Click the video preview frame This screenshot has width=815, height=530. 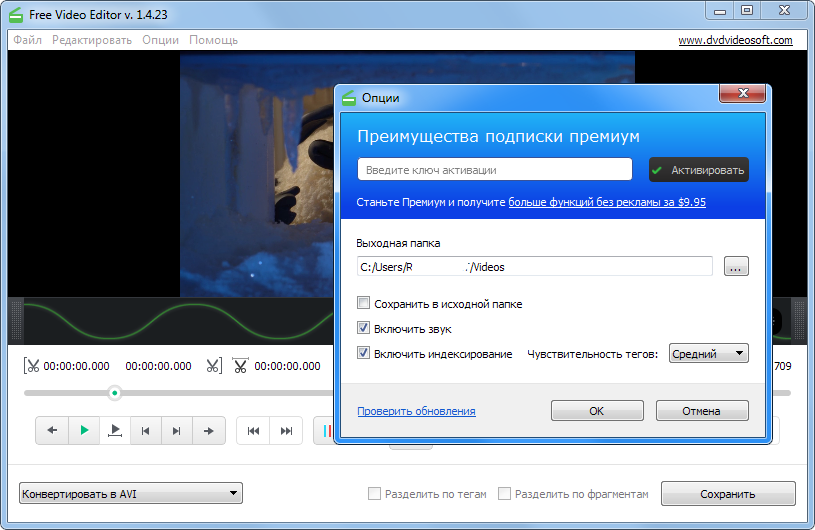[x=257, y=174]
